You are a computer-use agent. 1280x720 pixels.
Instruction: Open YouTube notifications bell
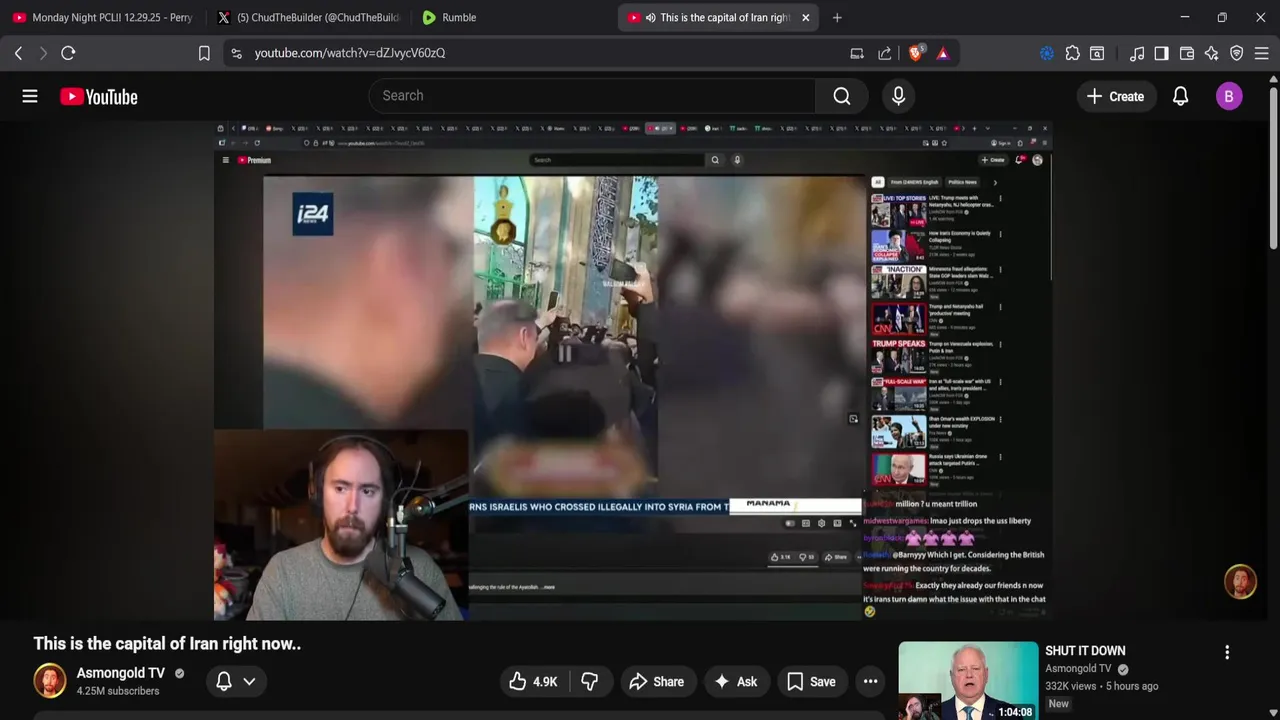point(1180,96)
